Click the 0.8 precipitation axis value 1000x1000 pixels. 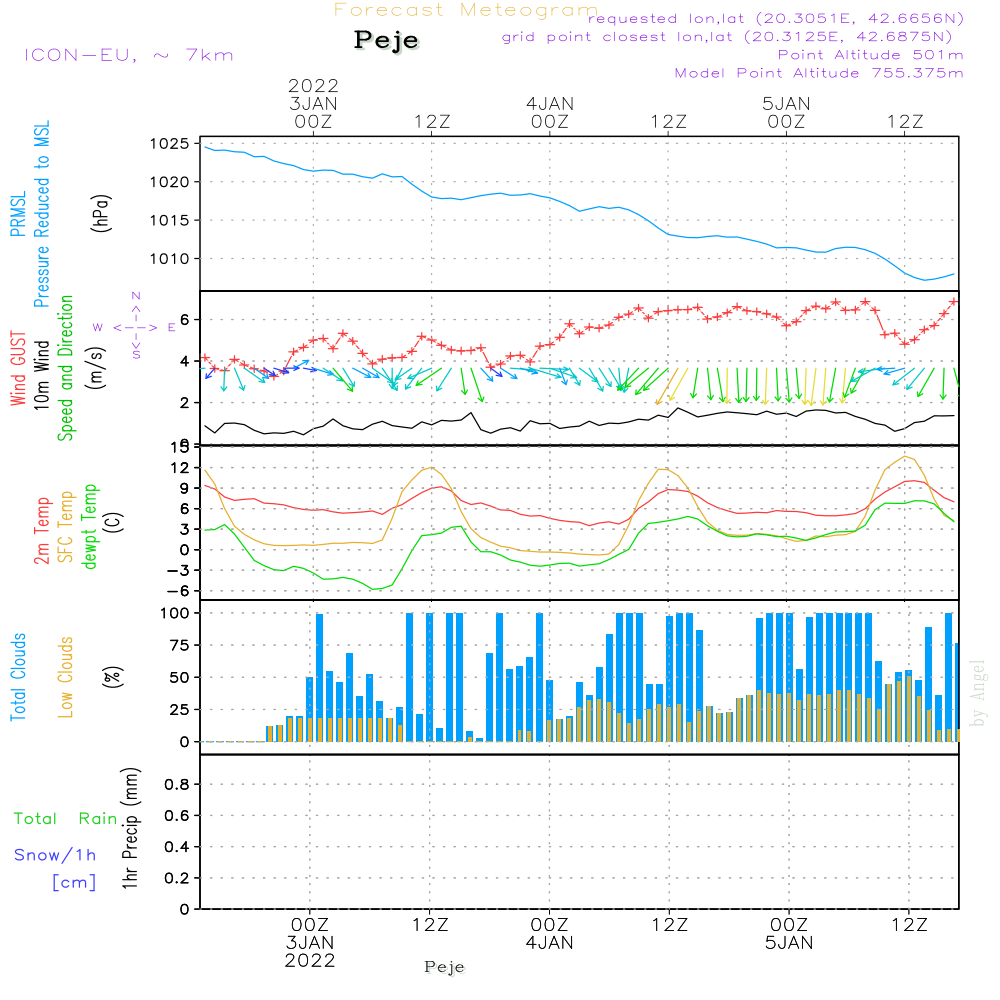(x=177, y=784)
